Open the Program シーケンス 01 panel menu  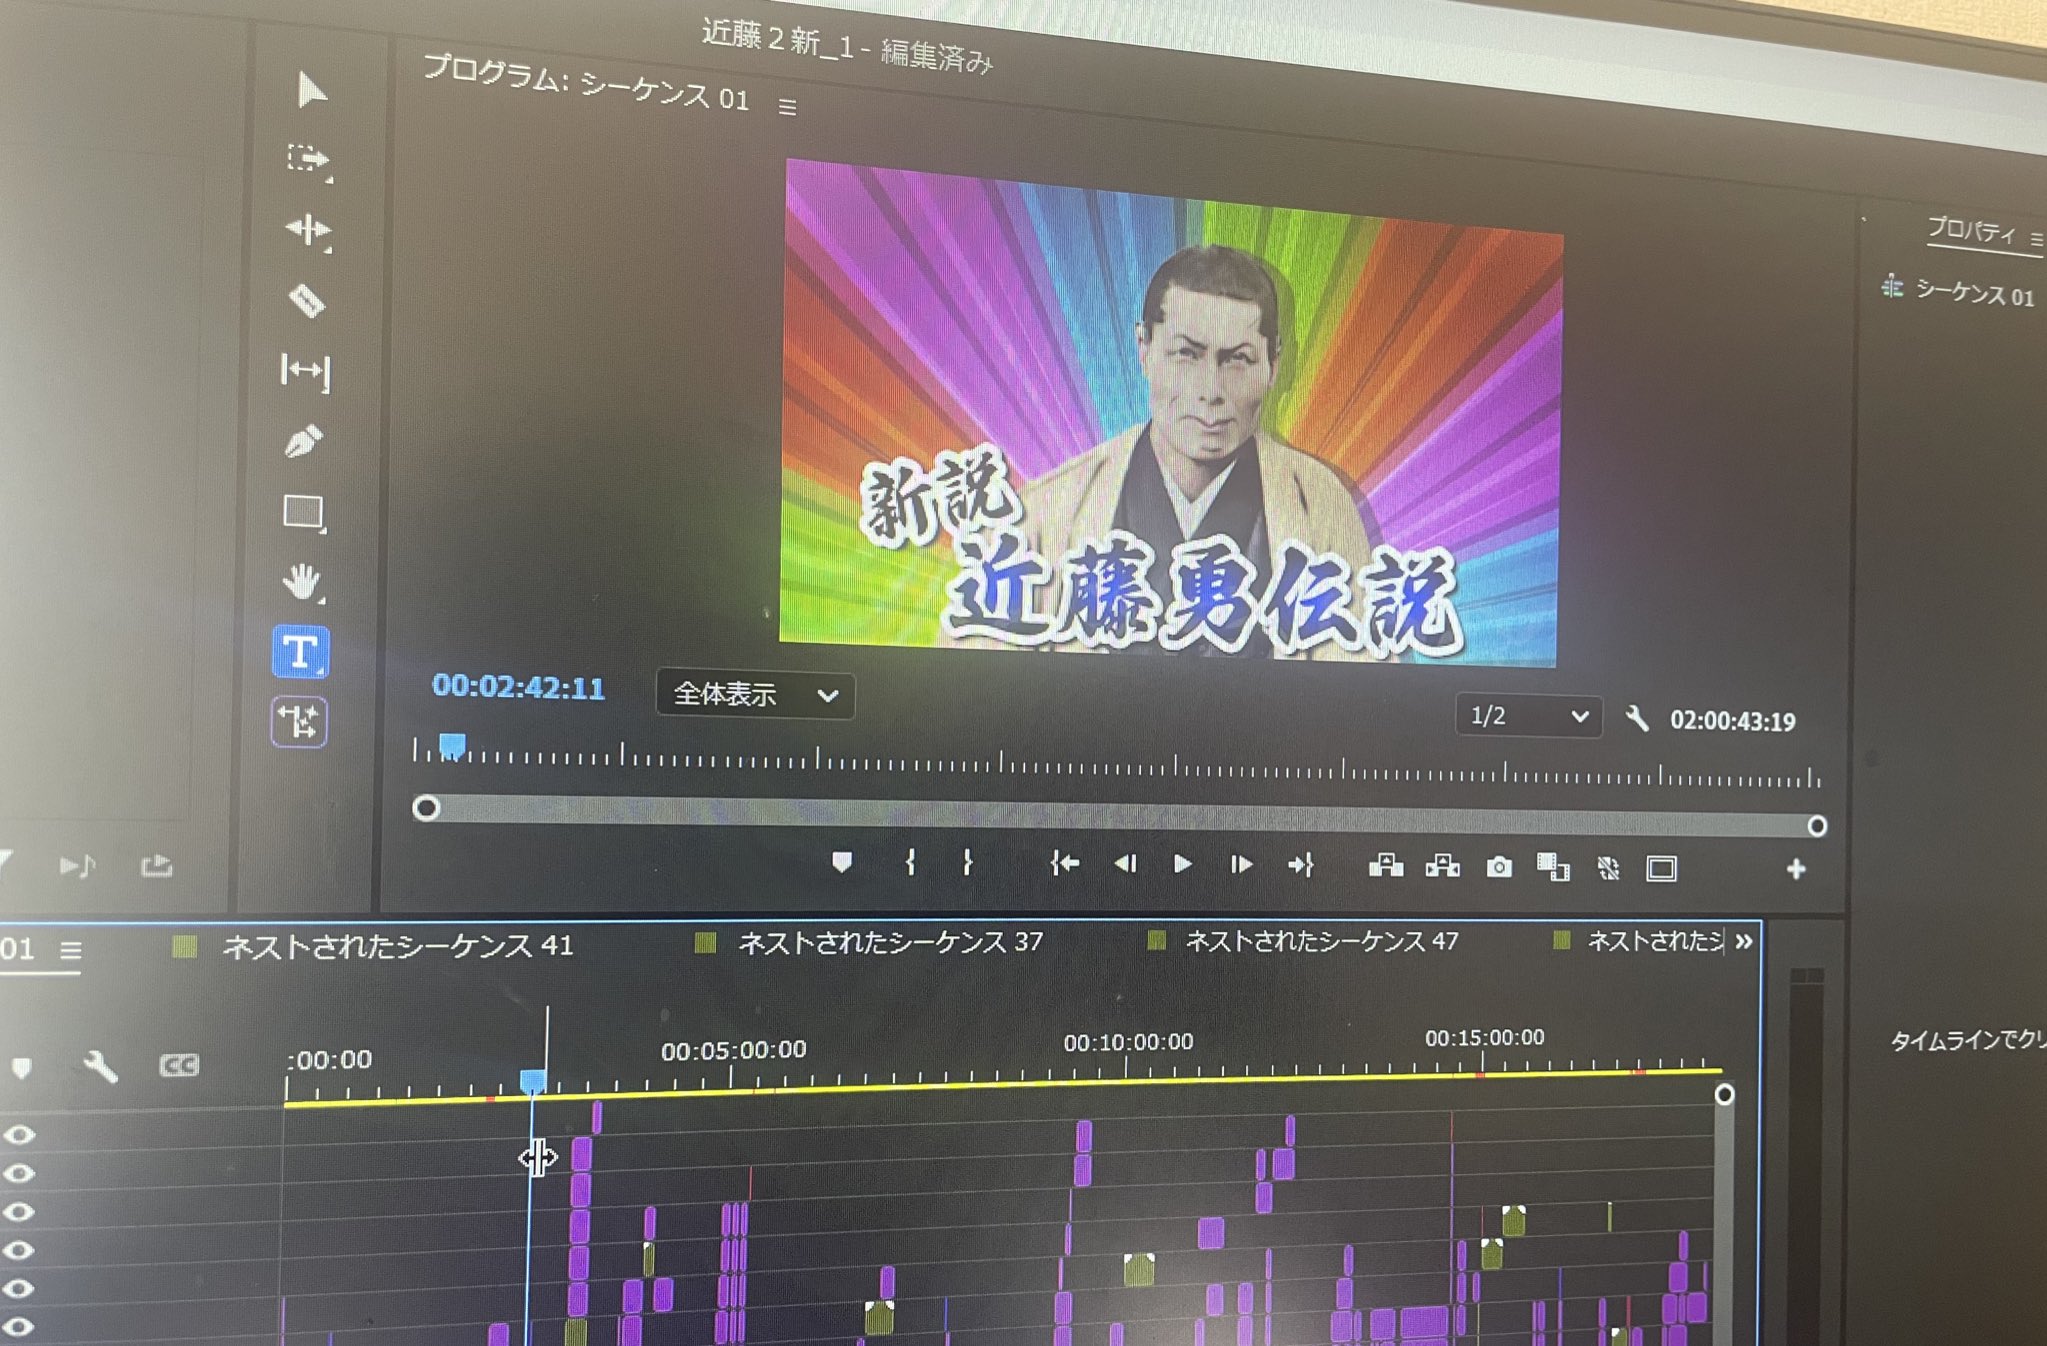788,107
